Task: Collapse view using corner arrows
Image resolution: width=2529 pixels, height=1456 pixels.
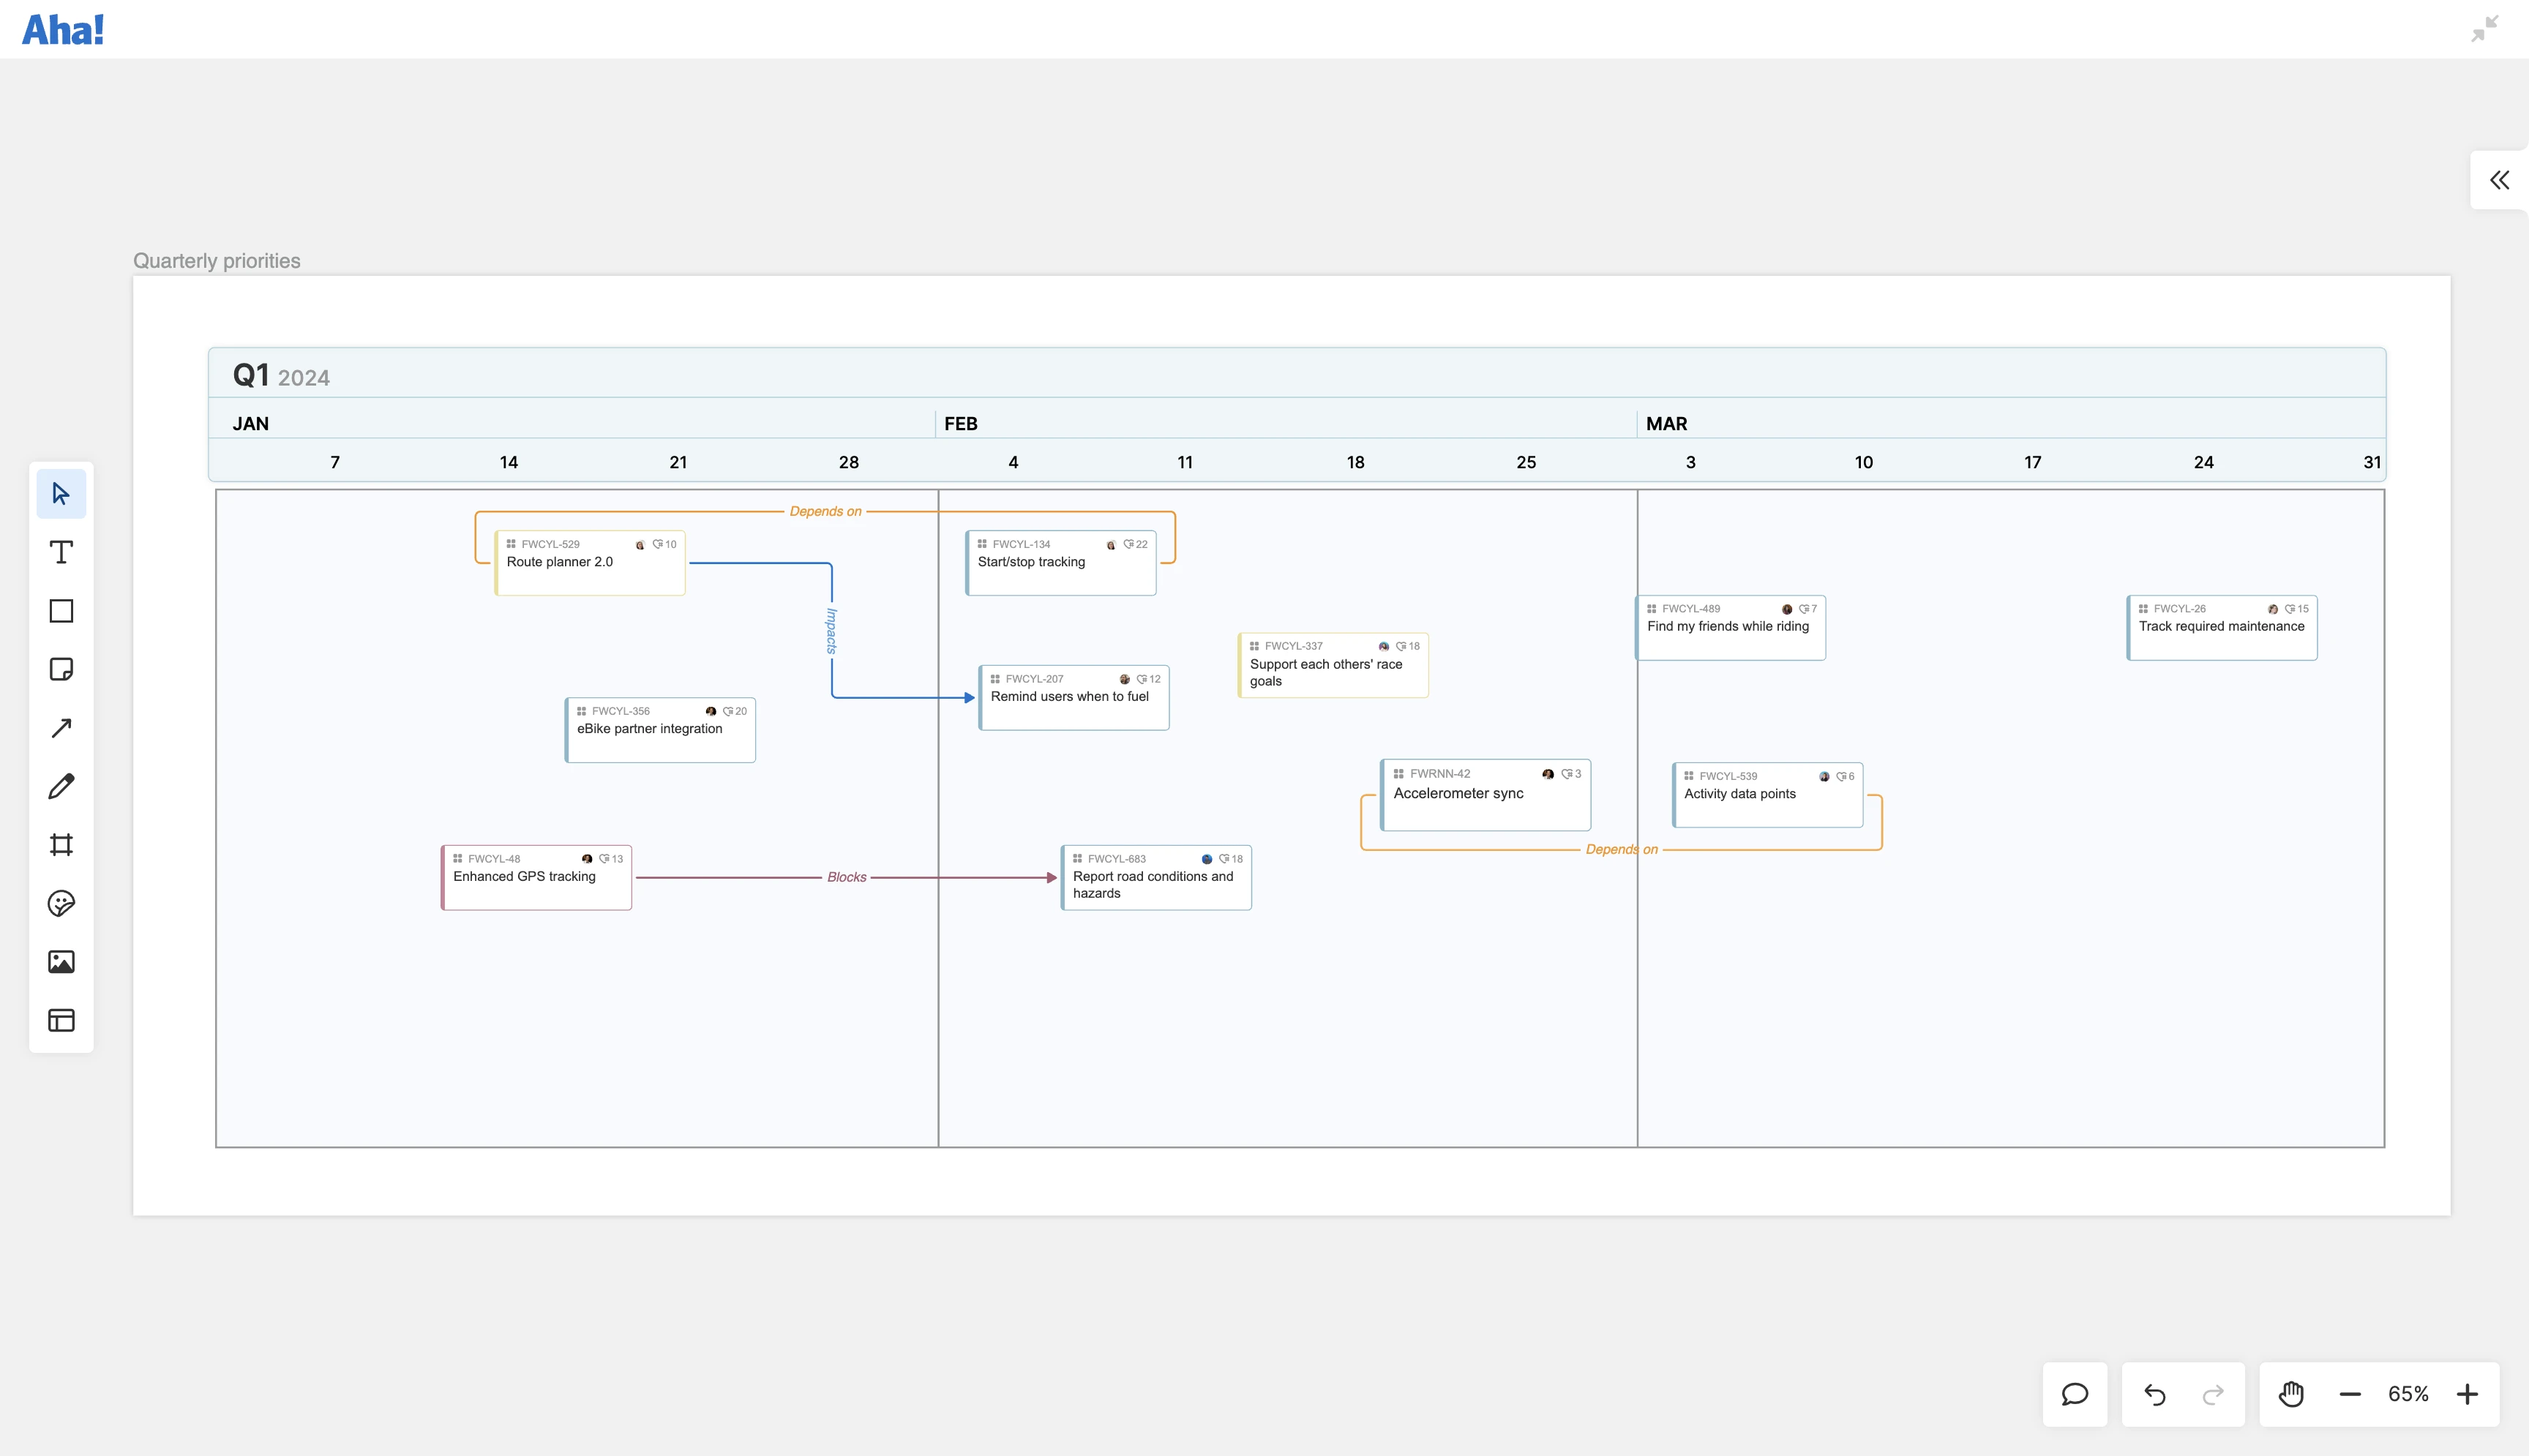Action: point(2486,29)
